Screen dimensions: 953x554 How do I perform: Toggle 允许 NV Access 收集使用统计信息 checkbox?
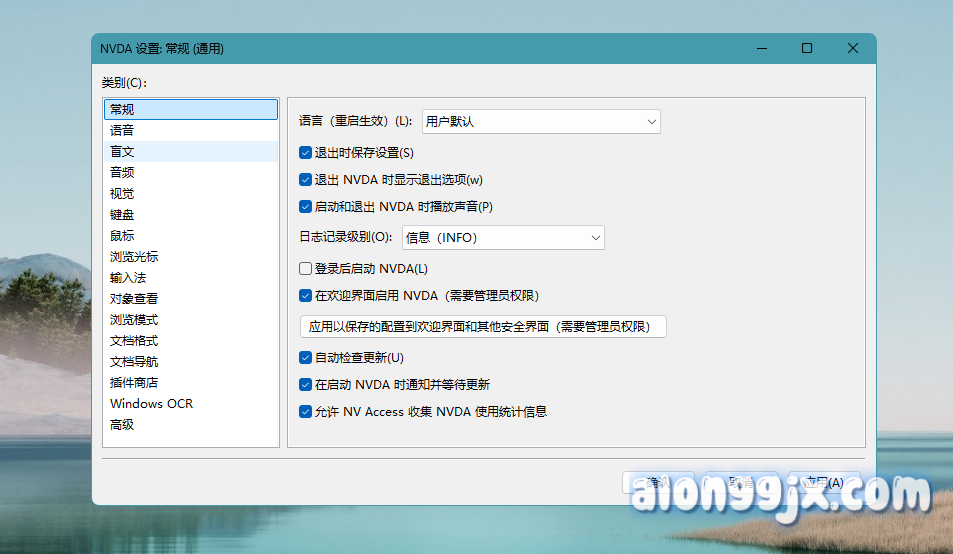[306, 411]
